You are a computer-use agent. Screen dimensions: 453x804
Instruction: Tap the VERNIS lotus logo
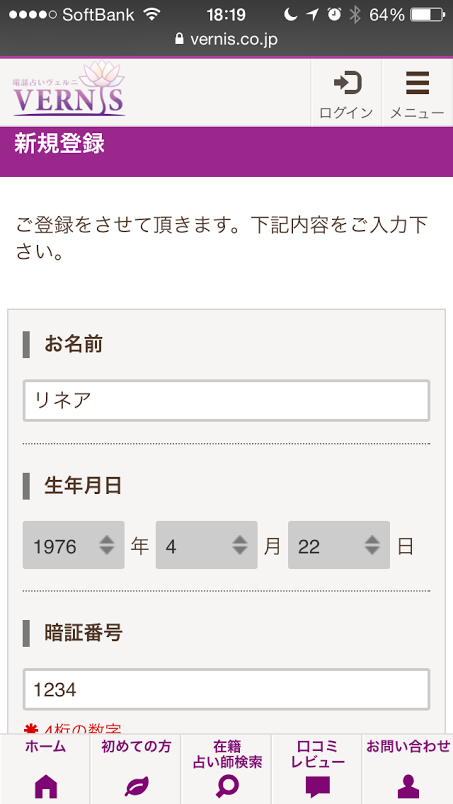pos(69,89)
